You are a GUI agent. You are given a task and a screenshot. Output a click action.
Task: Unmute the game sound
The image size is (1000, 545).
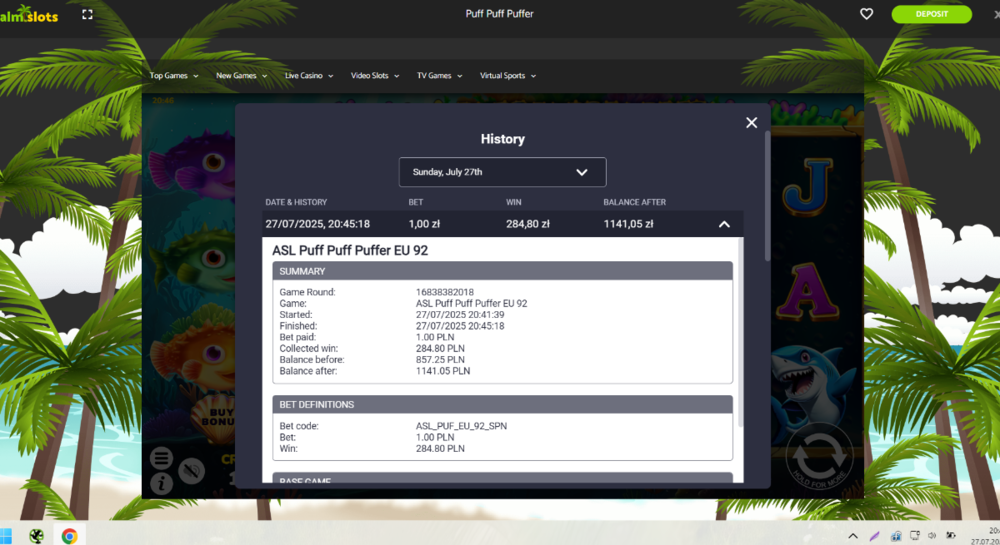pos(191,471)
